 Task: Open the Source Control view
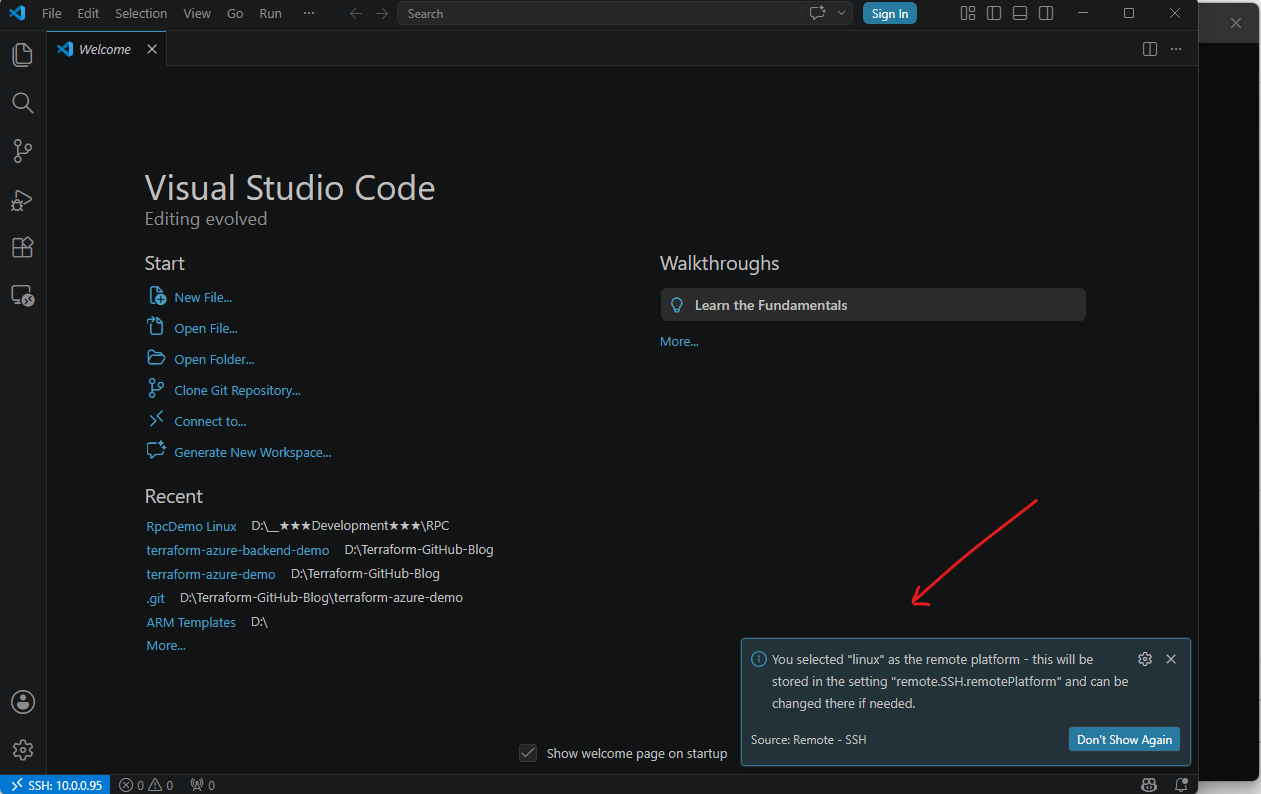[x=22, y=151]
